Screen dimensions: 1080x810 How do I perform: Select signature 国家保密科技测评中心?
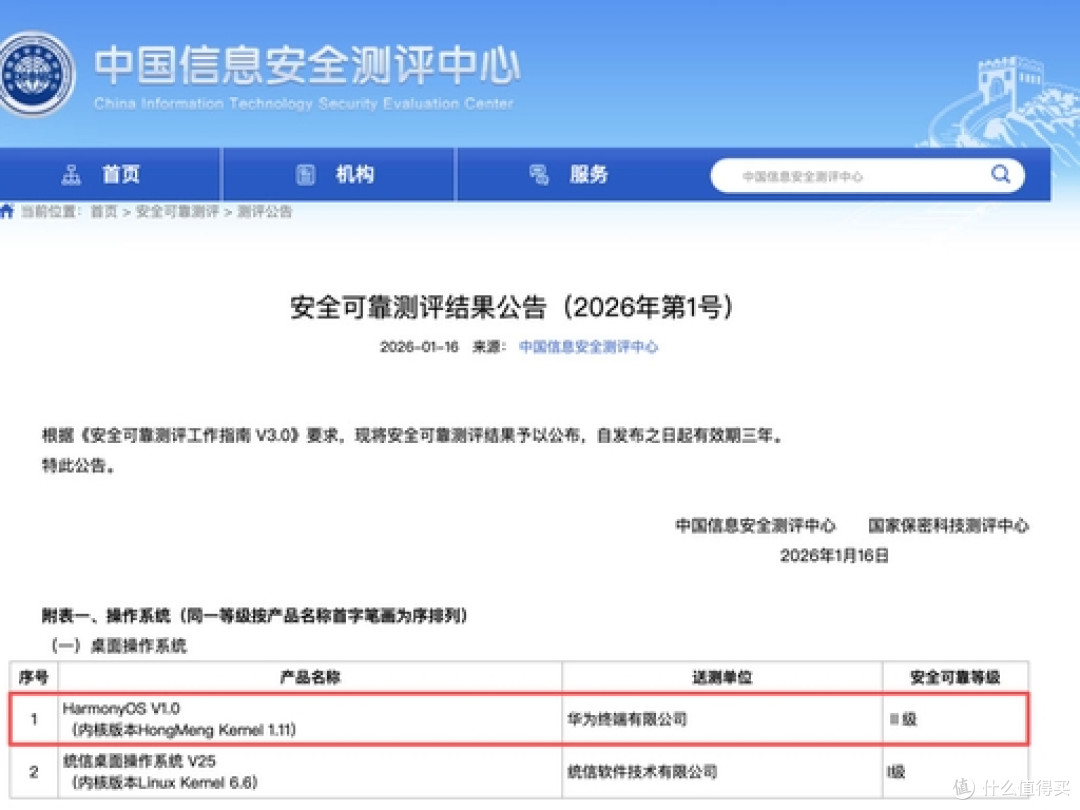948,526
